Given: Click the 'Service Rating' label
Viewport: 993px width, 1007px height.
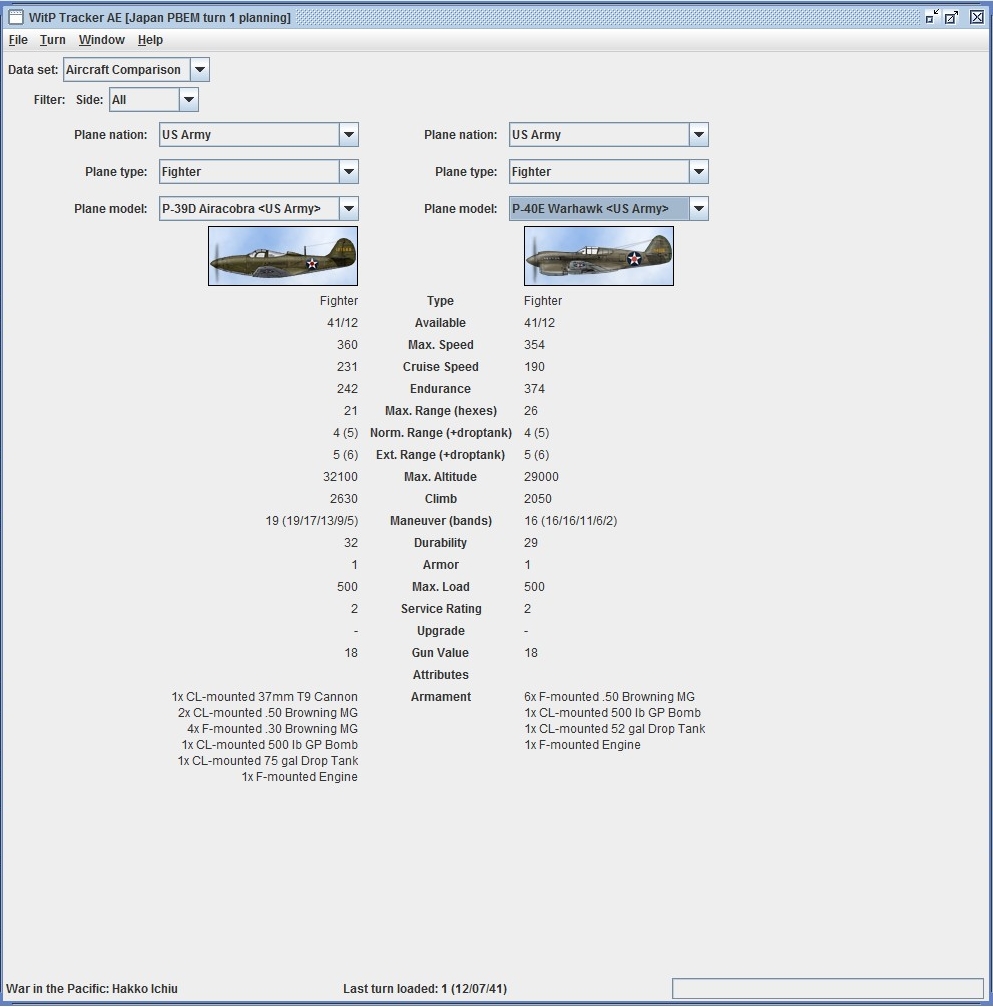Looking at the screenshot, I should [x=441, y=609].
